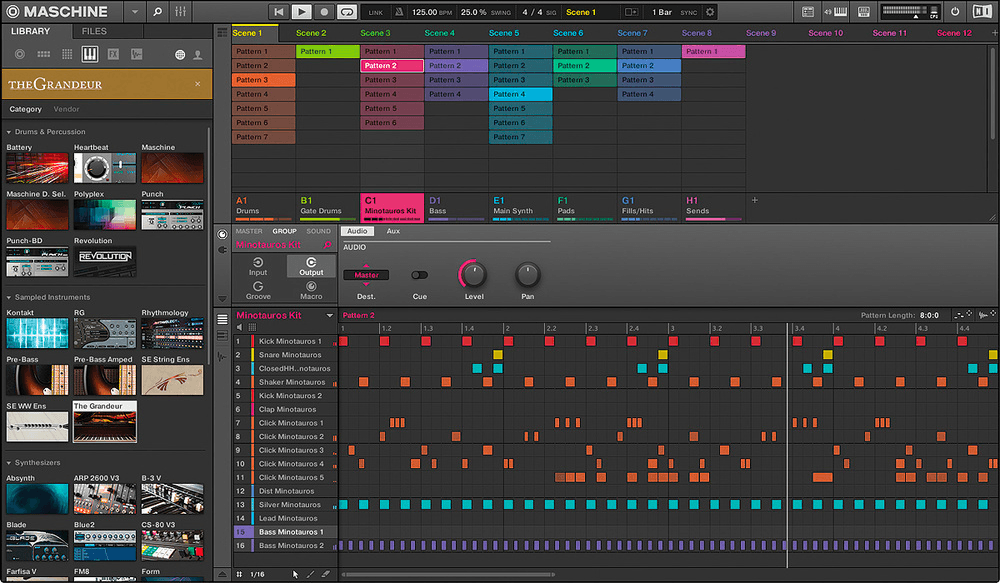
Task: Adjust the Pan knob
Action: [x=527, y=274]
